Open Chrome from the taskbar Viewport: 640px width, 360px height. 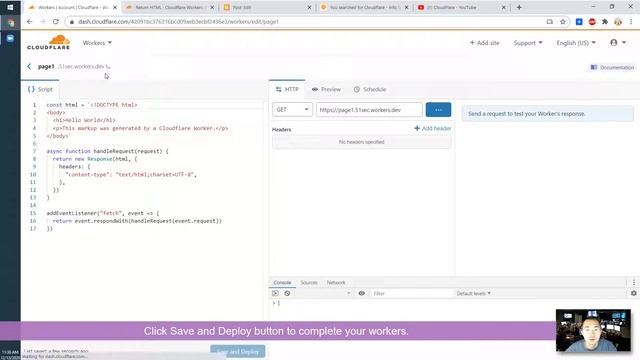click(10, 23)
